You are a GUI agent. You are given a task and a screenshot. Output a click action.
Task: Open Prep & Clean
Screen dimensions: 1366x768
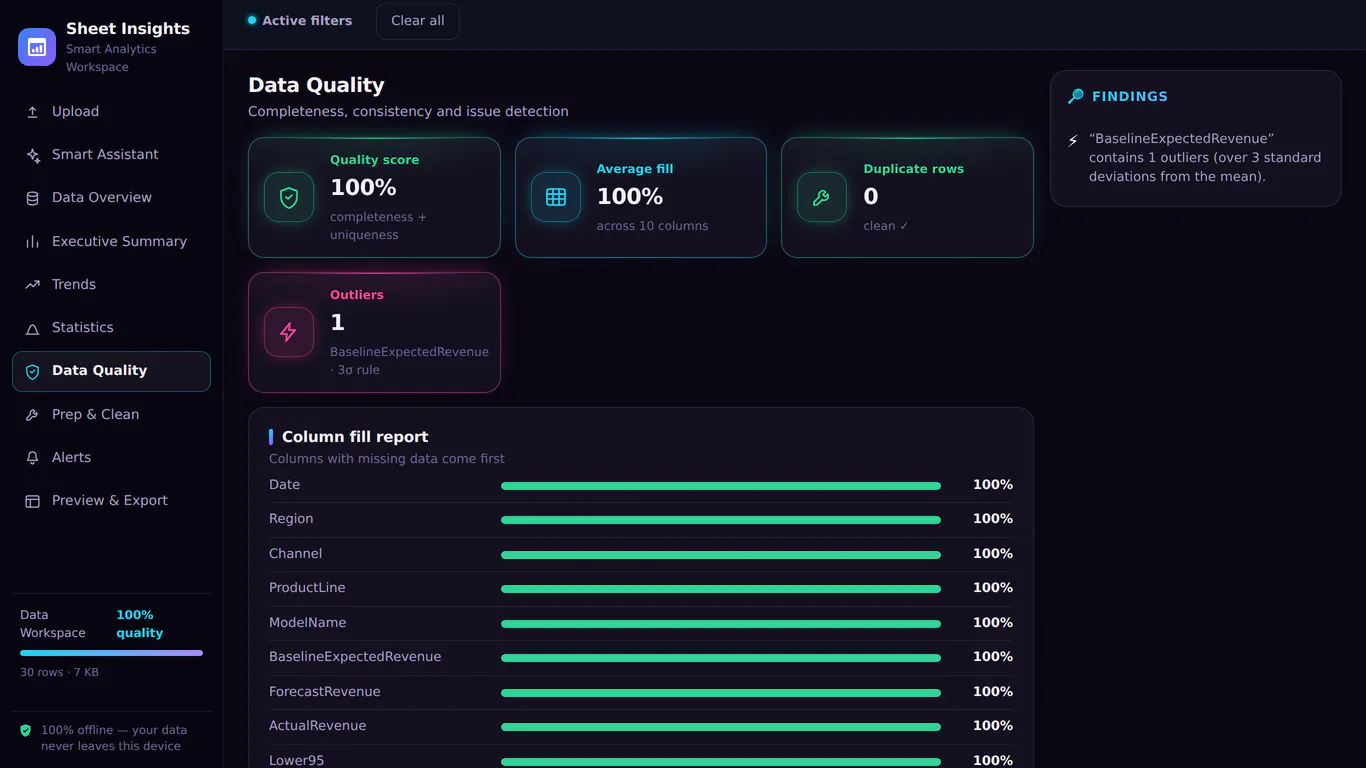coord(111,415)
